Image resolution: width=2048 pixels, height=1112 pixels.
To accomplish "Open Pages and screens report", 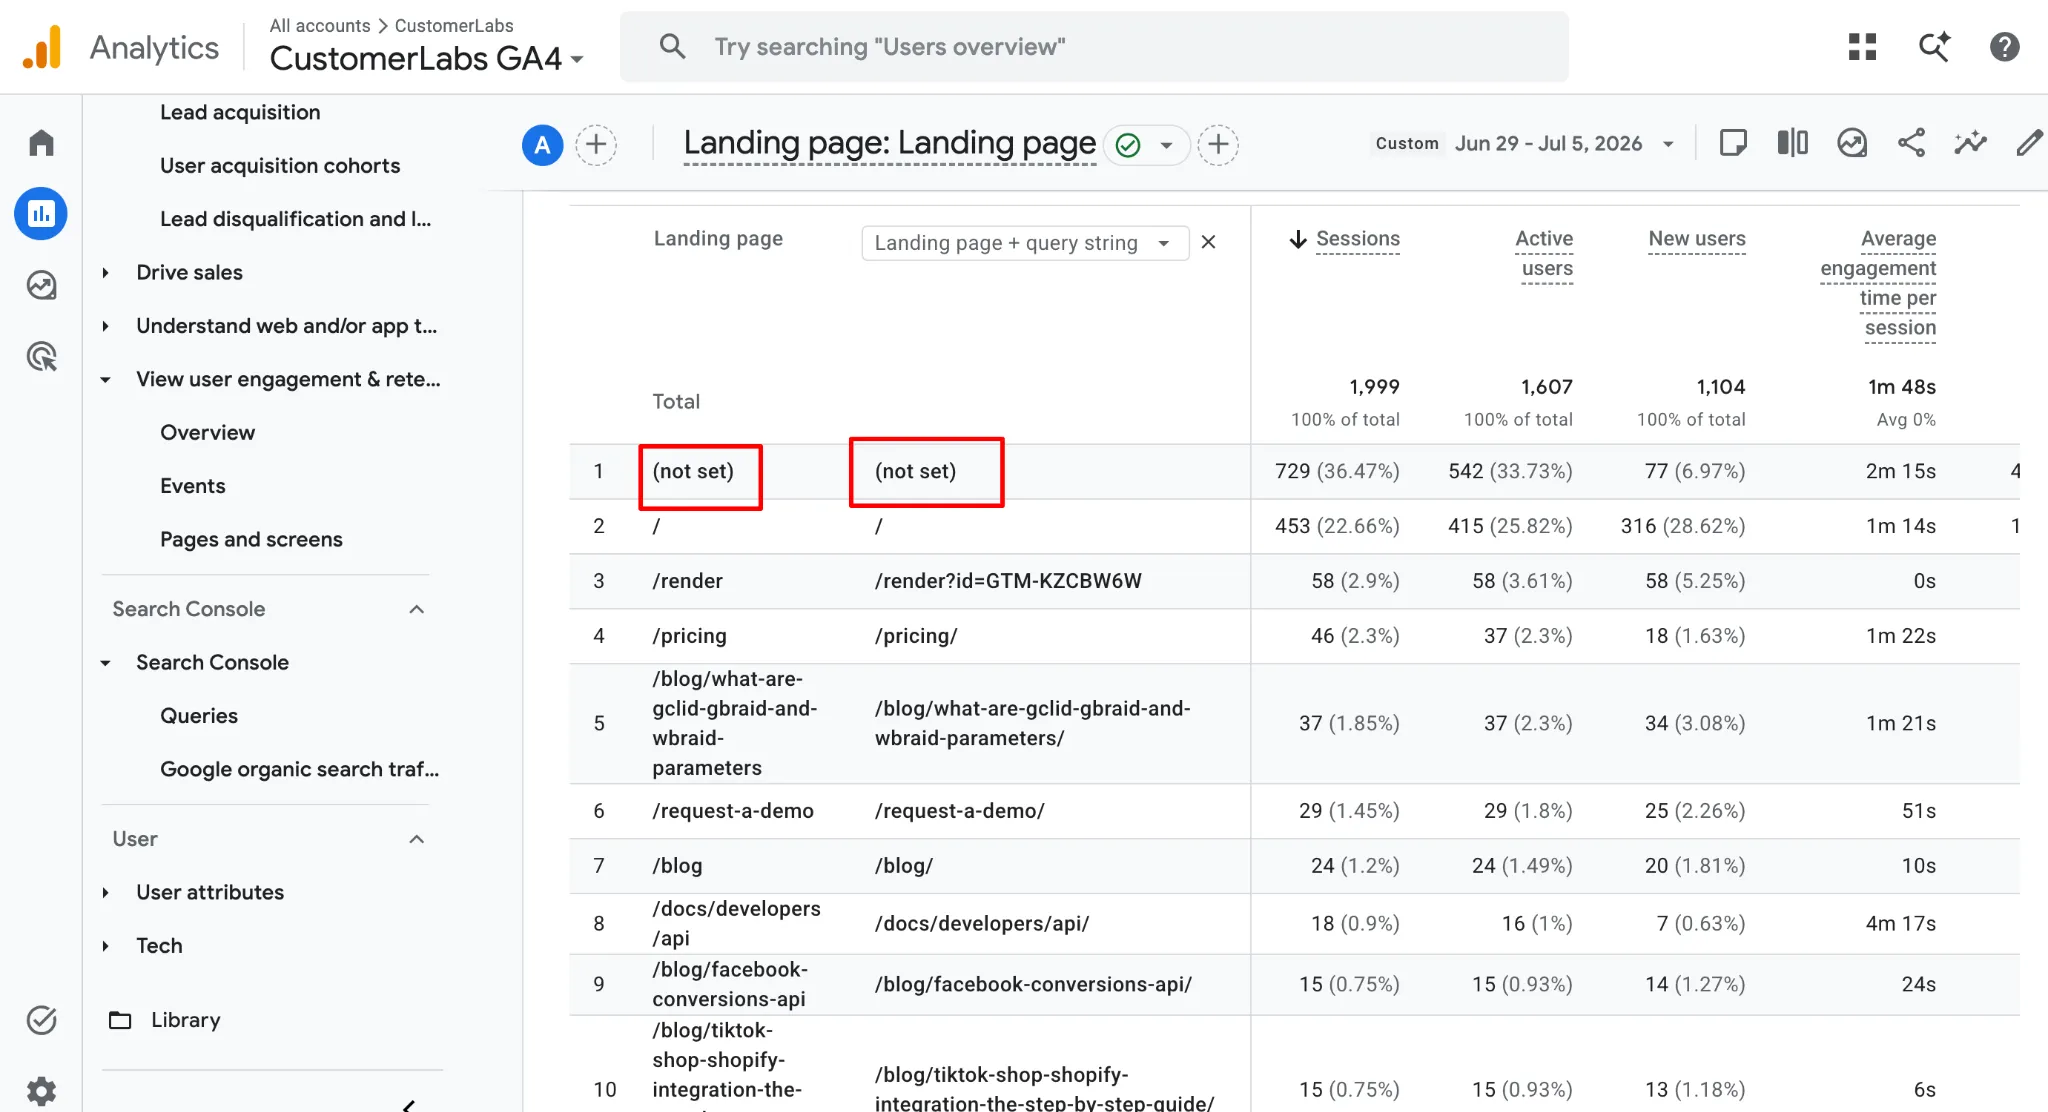I will click(x=251, y=539).
